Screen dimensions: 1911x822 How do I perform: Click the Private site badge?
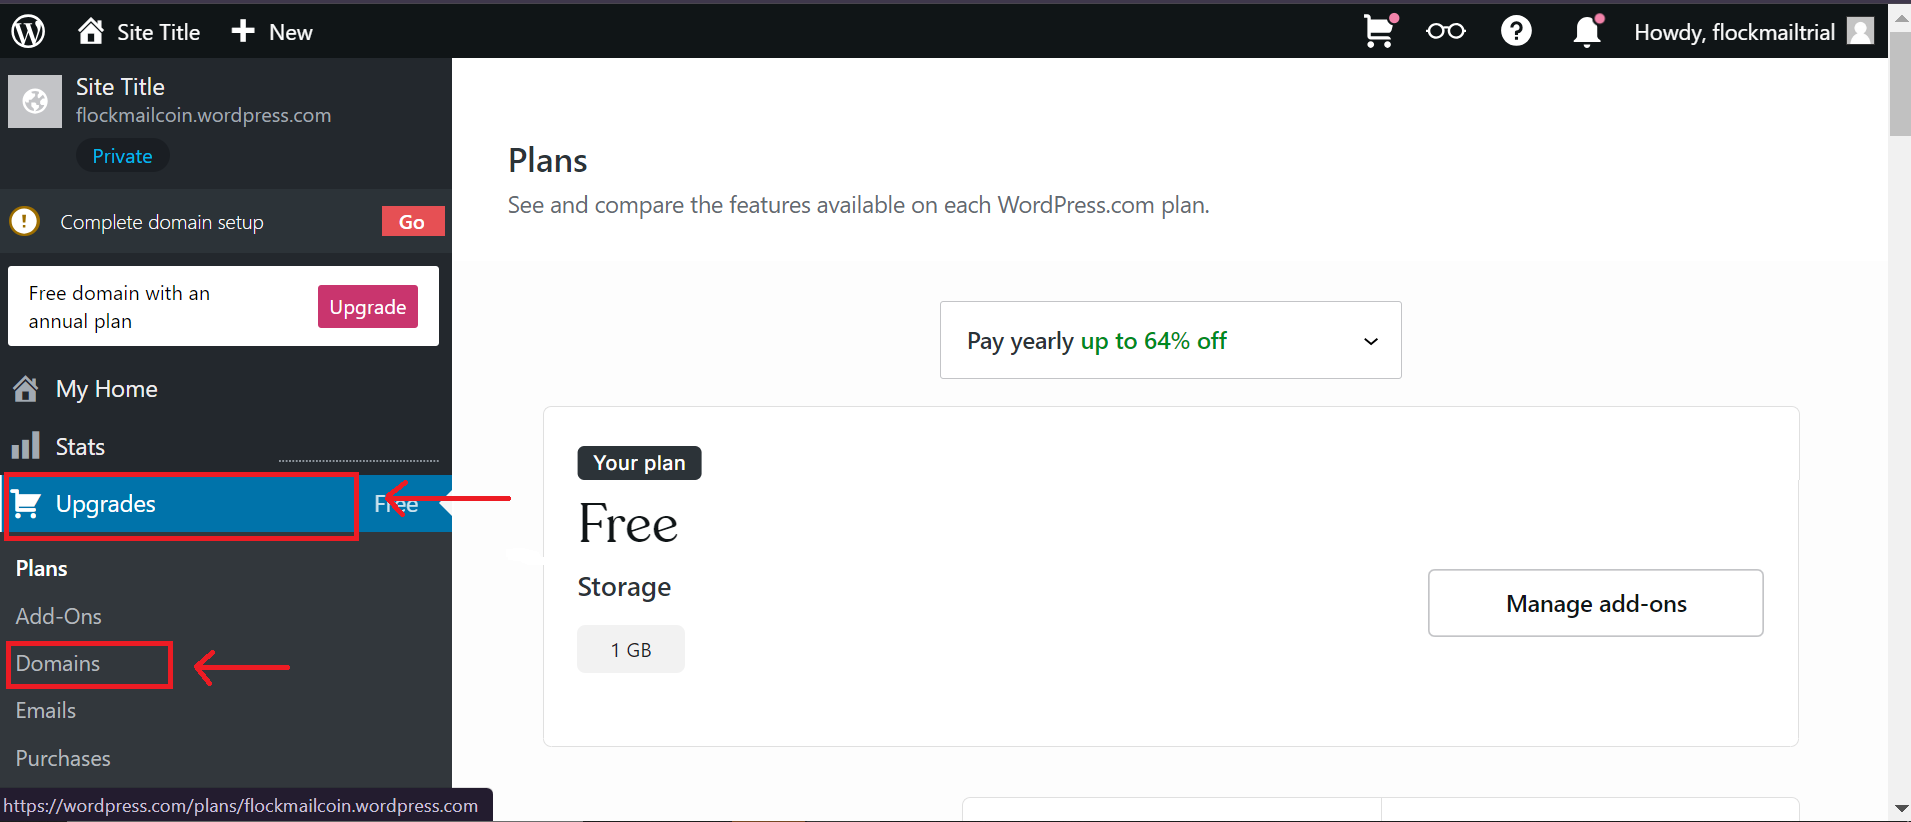tap(123, 156)
